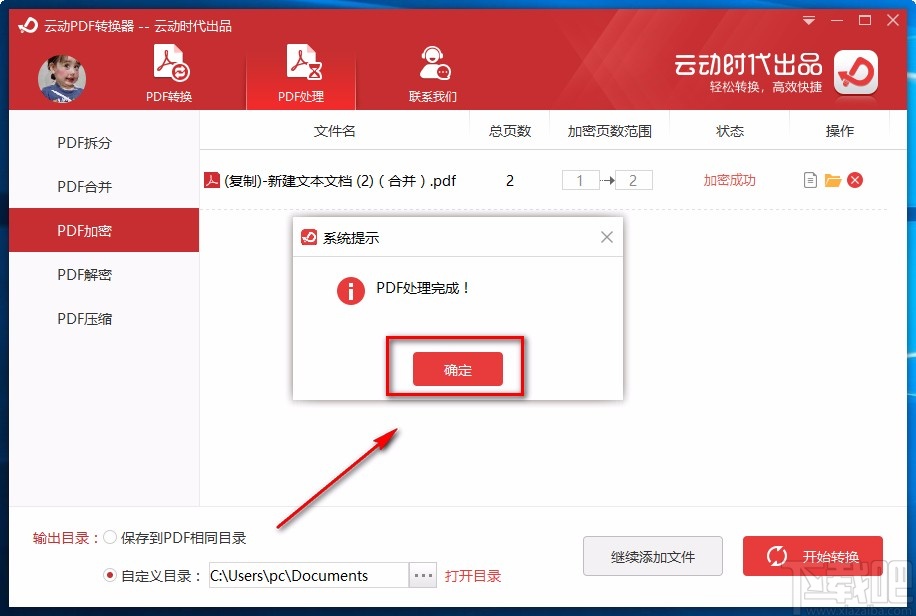Click the 联系我们 headset contact icon
916x616 pixels.
[x=433, y=62]
